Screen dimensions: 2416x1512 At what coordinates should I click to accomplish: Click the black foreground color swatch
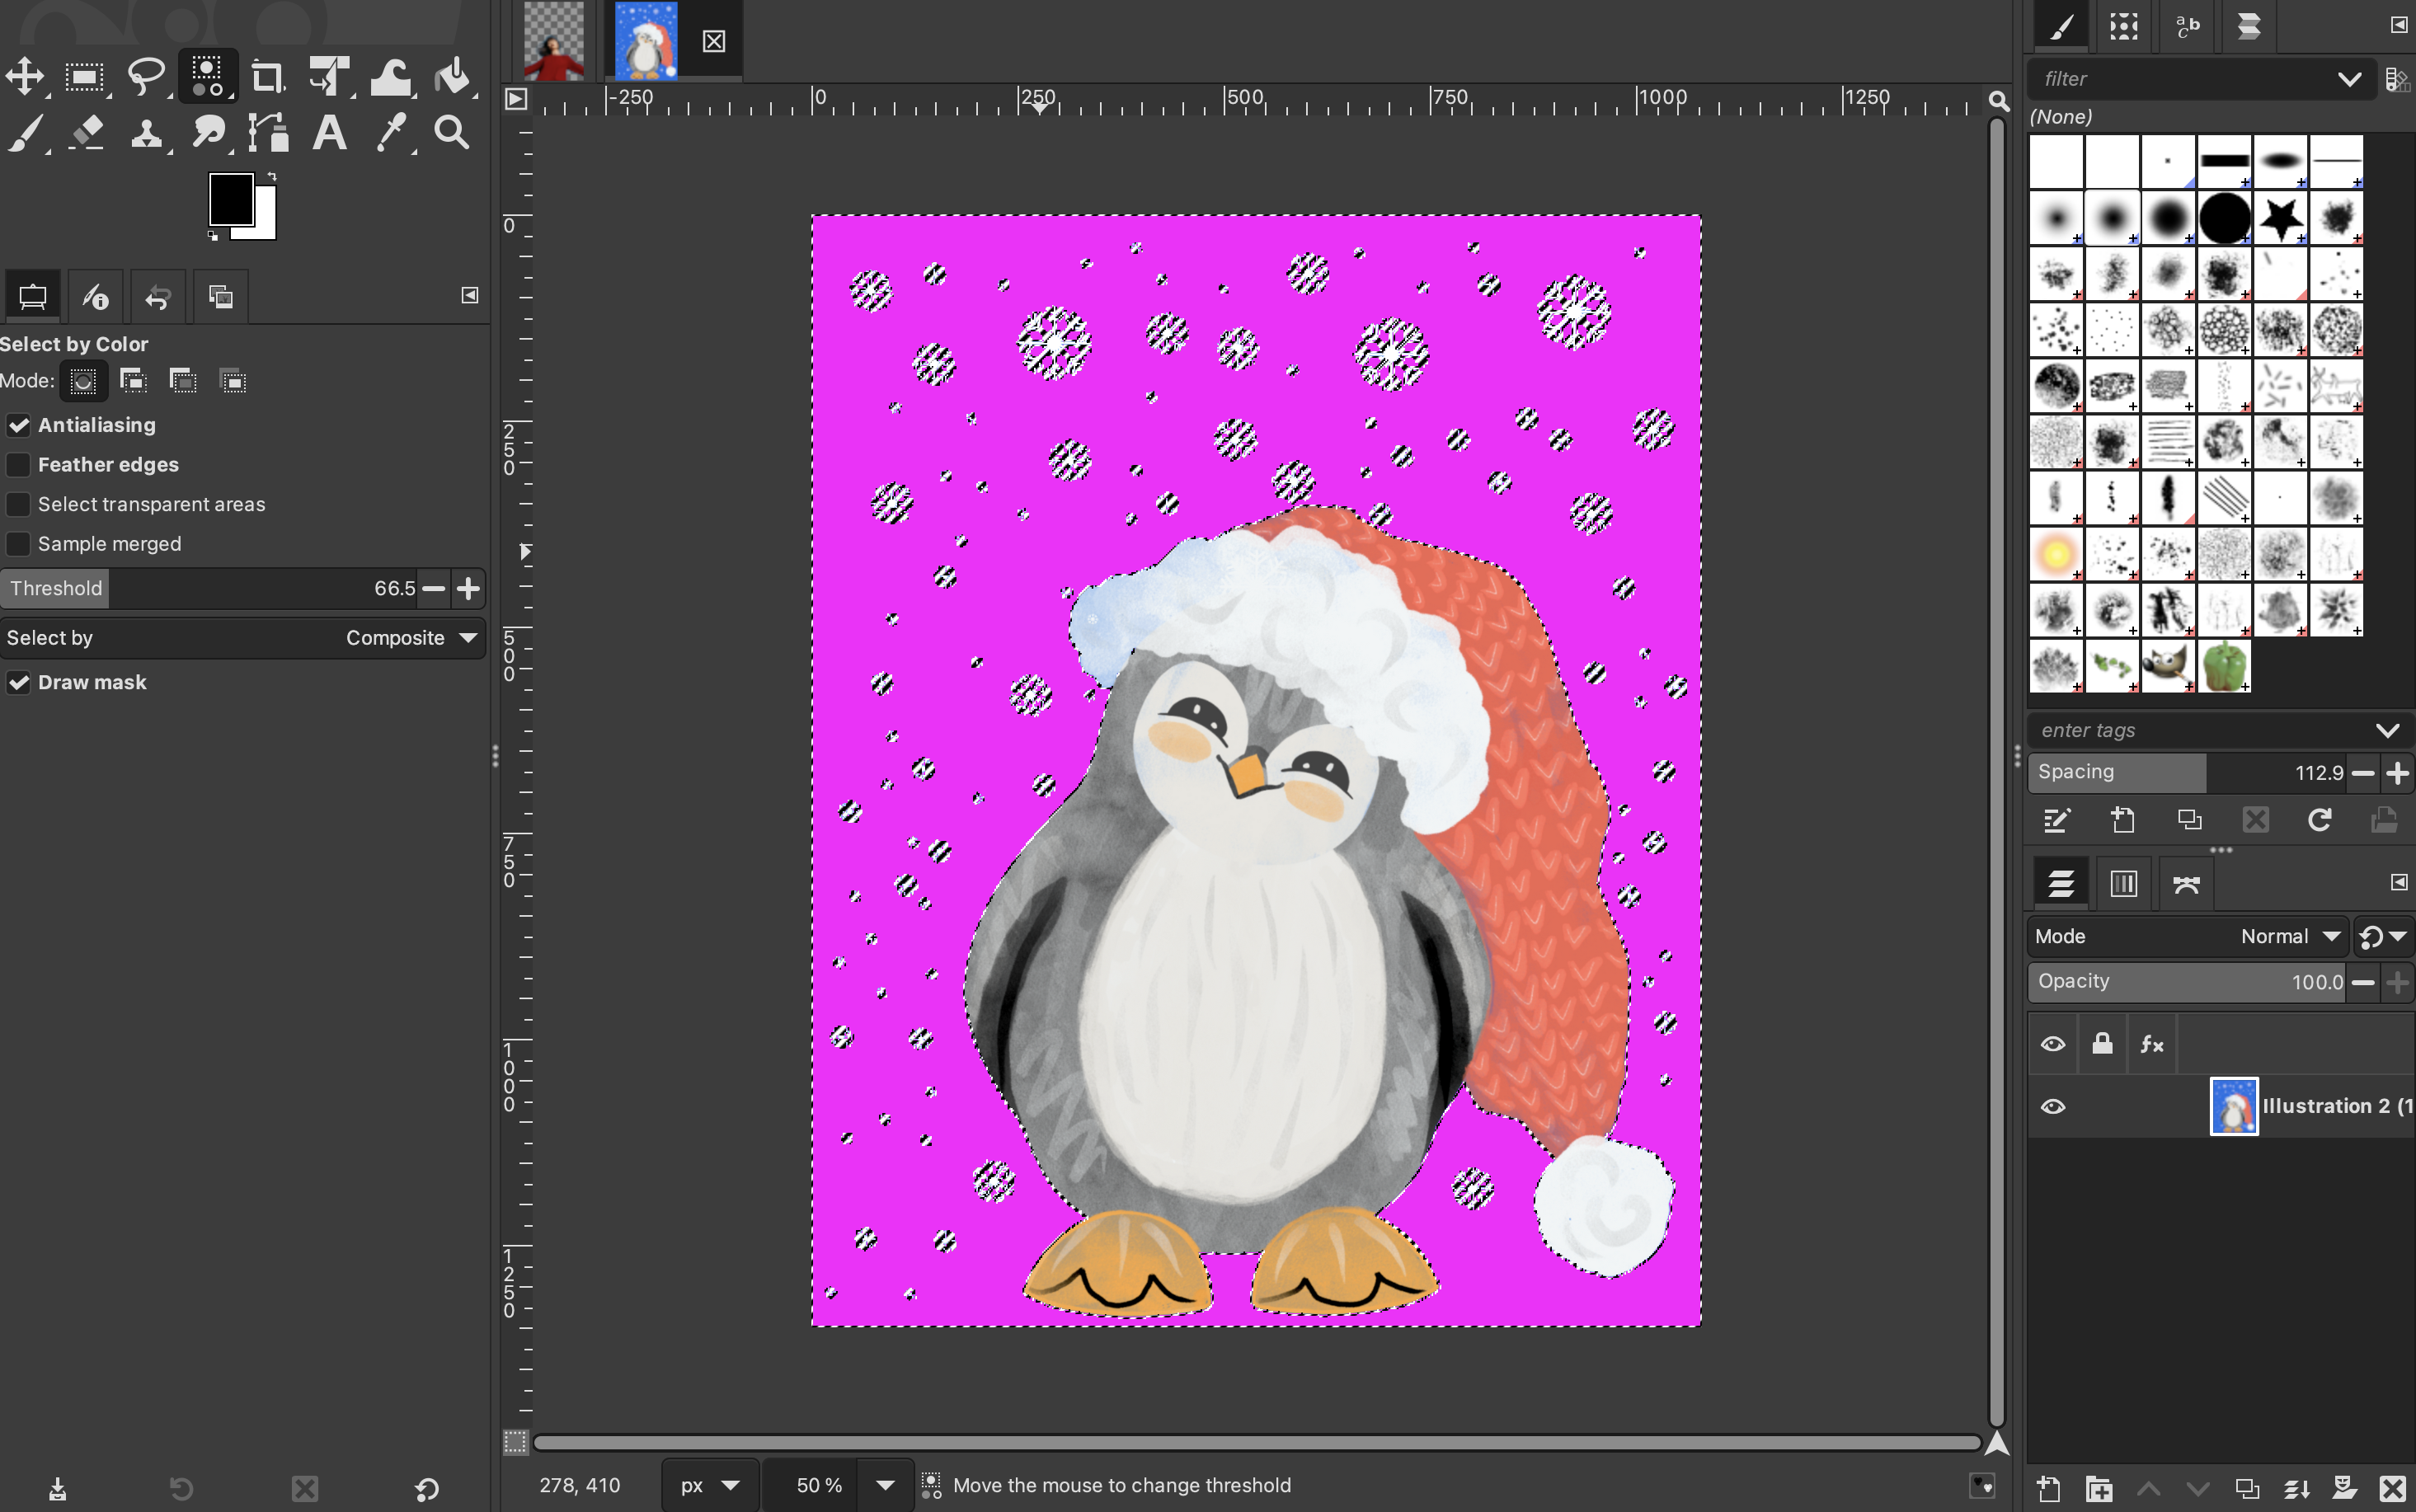[229, 198]
